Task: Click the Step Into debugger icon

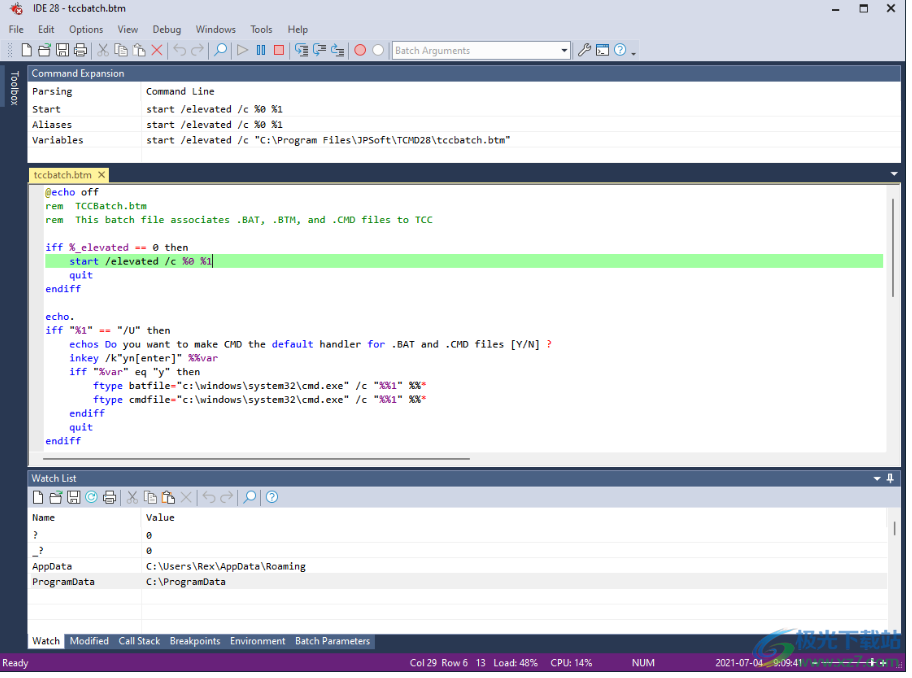Action: [301, 51]
